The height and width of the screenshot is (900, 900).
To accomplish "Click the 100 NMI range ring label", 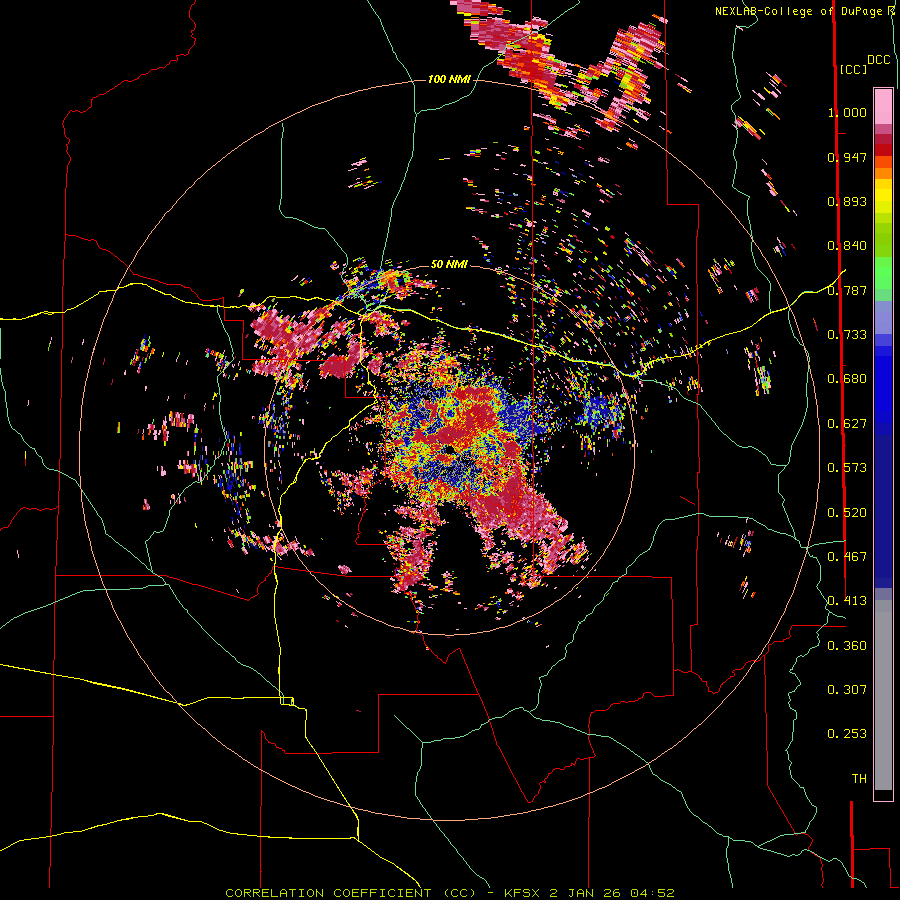I will pyautogui.click(x=448, y=79).
